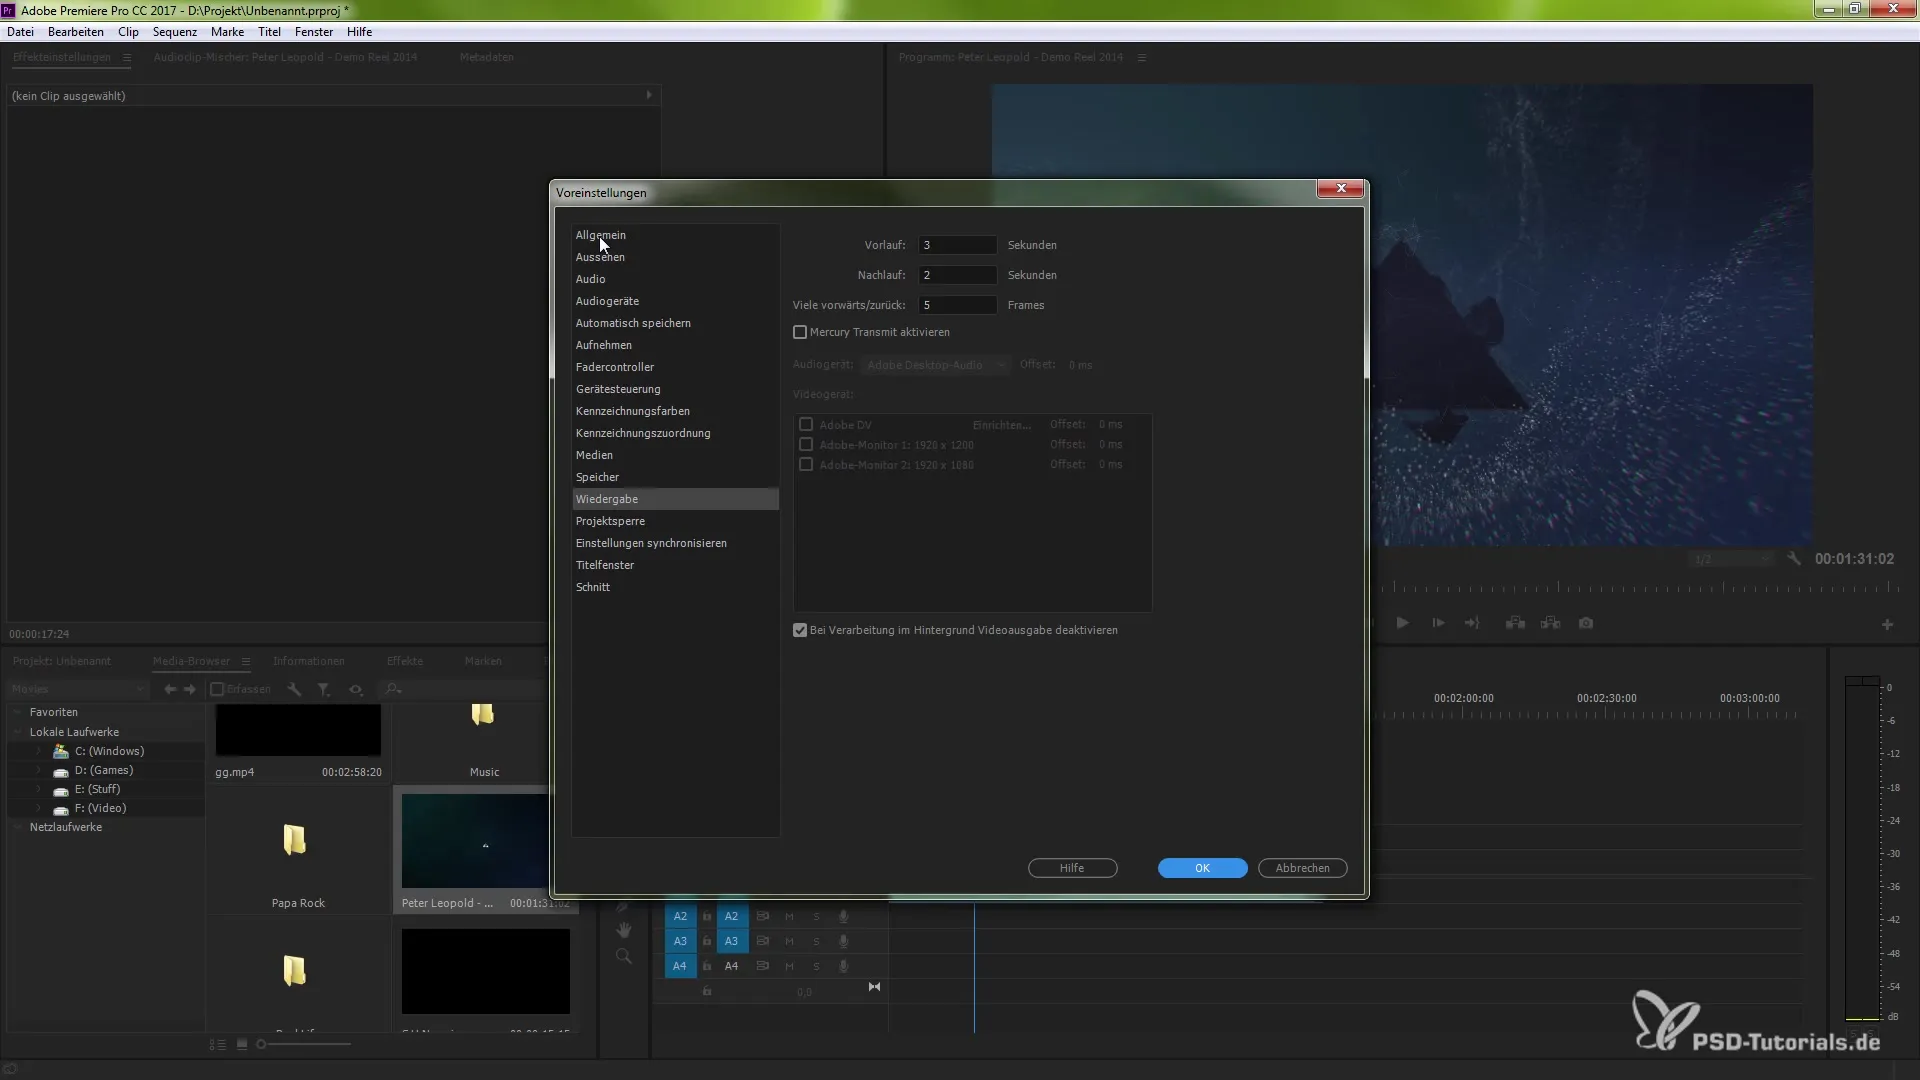
Task: Switch to the Informationen tab
Action: [x=309, y=661]
